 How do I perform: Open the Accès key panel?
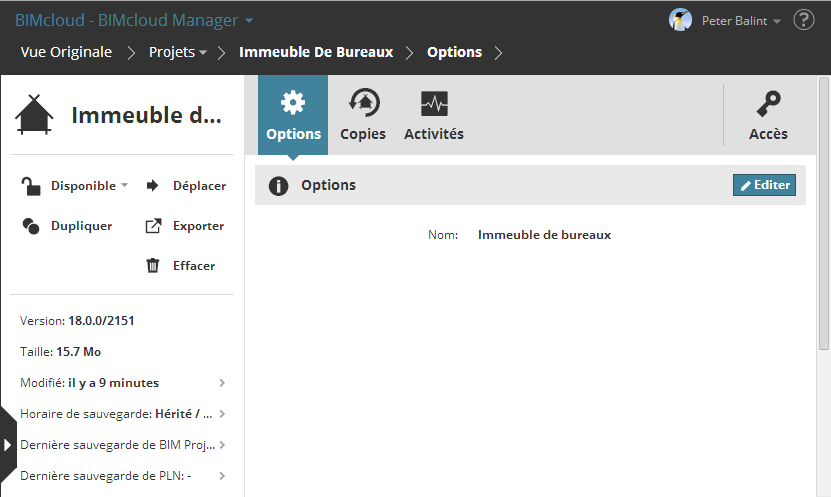(x=768, y=115)
